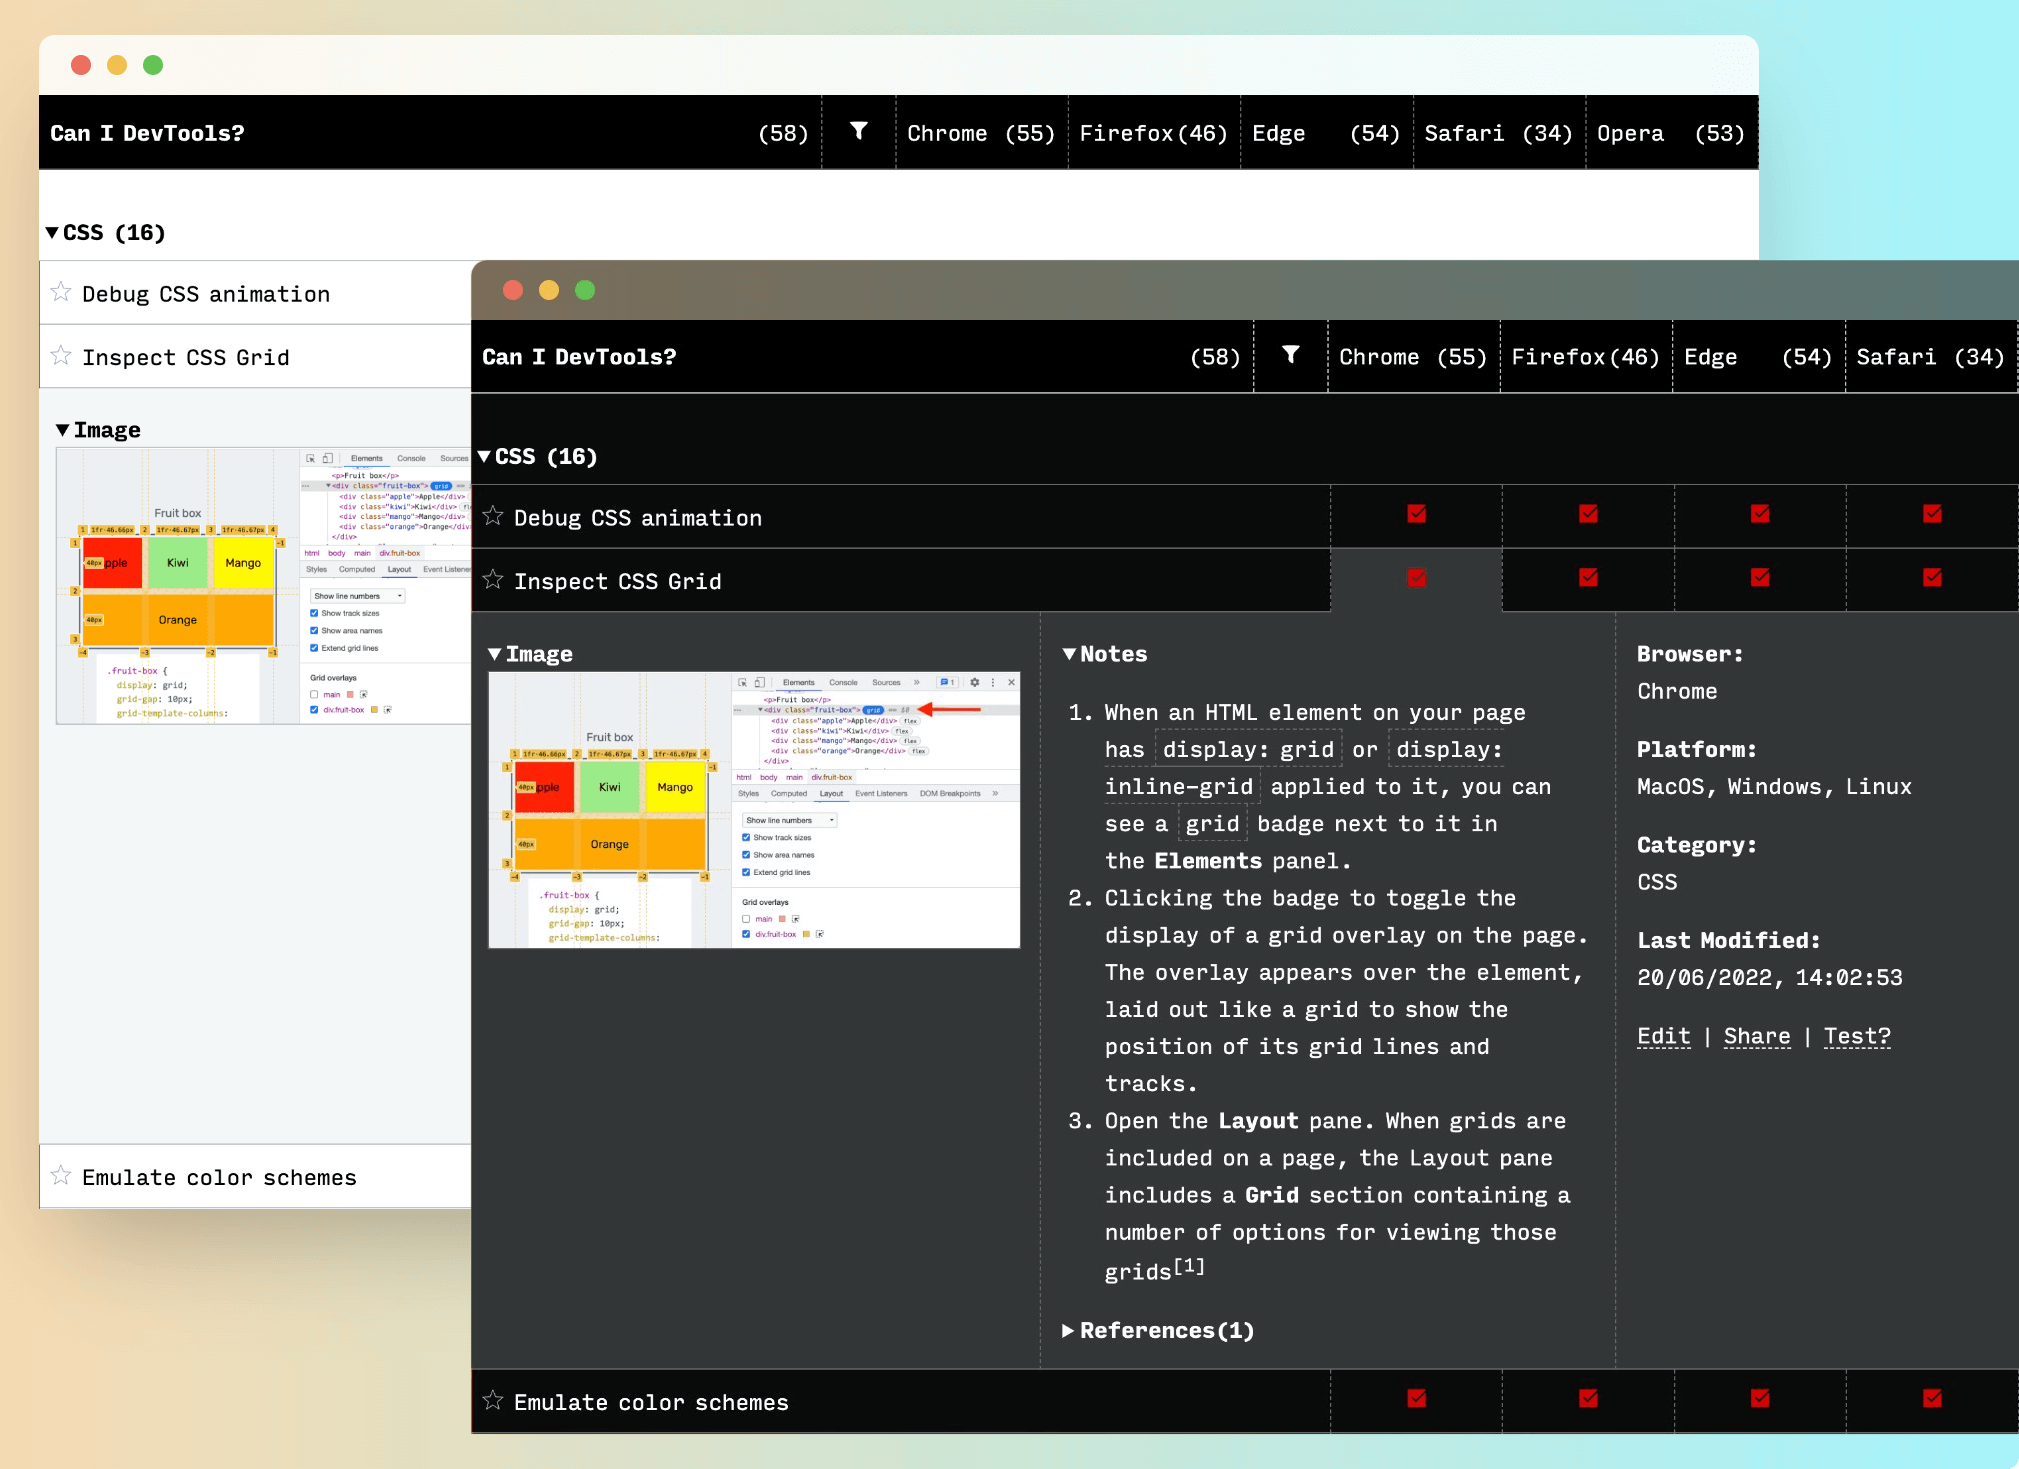The height and width of the screenshot is (1469, 2019).
Task: Click Firefox checkbox for Inspect CSS Grid
Action: point(1588,578)
